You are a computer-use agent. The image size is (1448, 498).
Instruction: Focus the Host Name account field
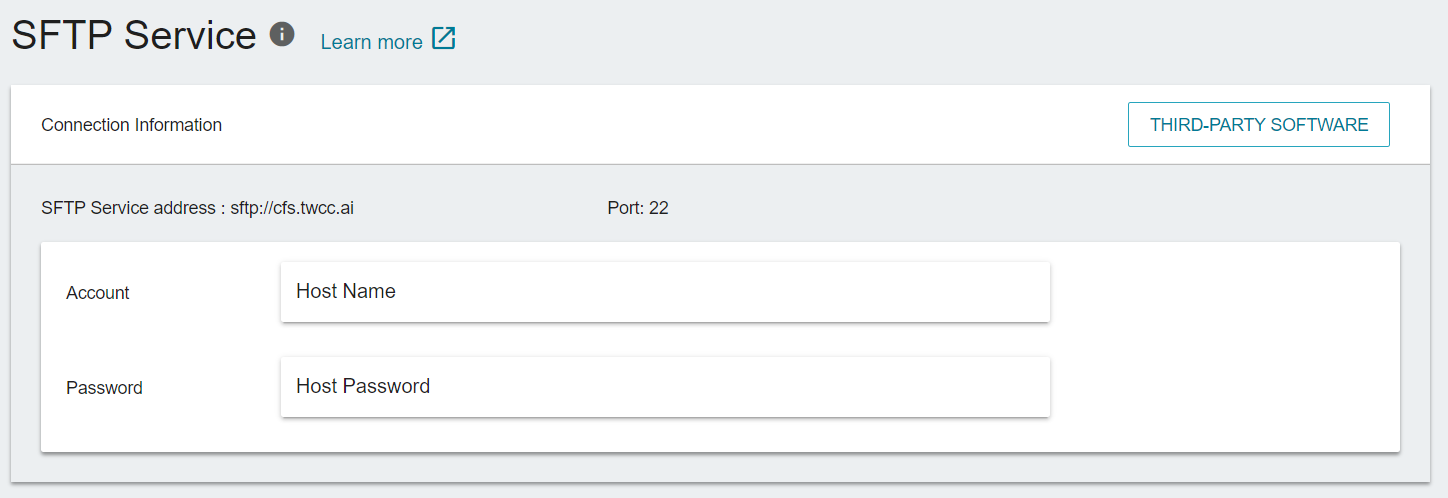[x=665, y=292]
